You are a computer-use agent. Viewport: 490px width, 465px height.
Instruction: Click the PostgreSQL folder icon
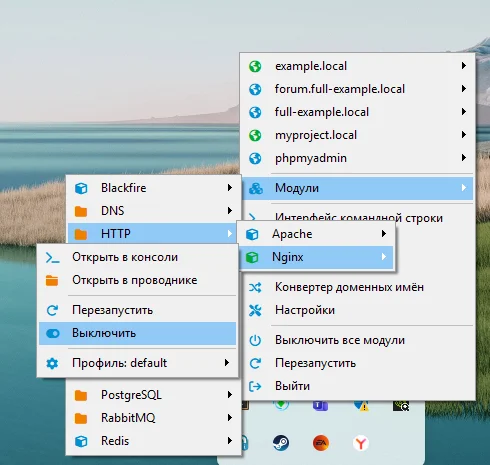pos(81,395)
